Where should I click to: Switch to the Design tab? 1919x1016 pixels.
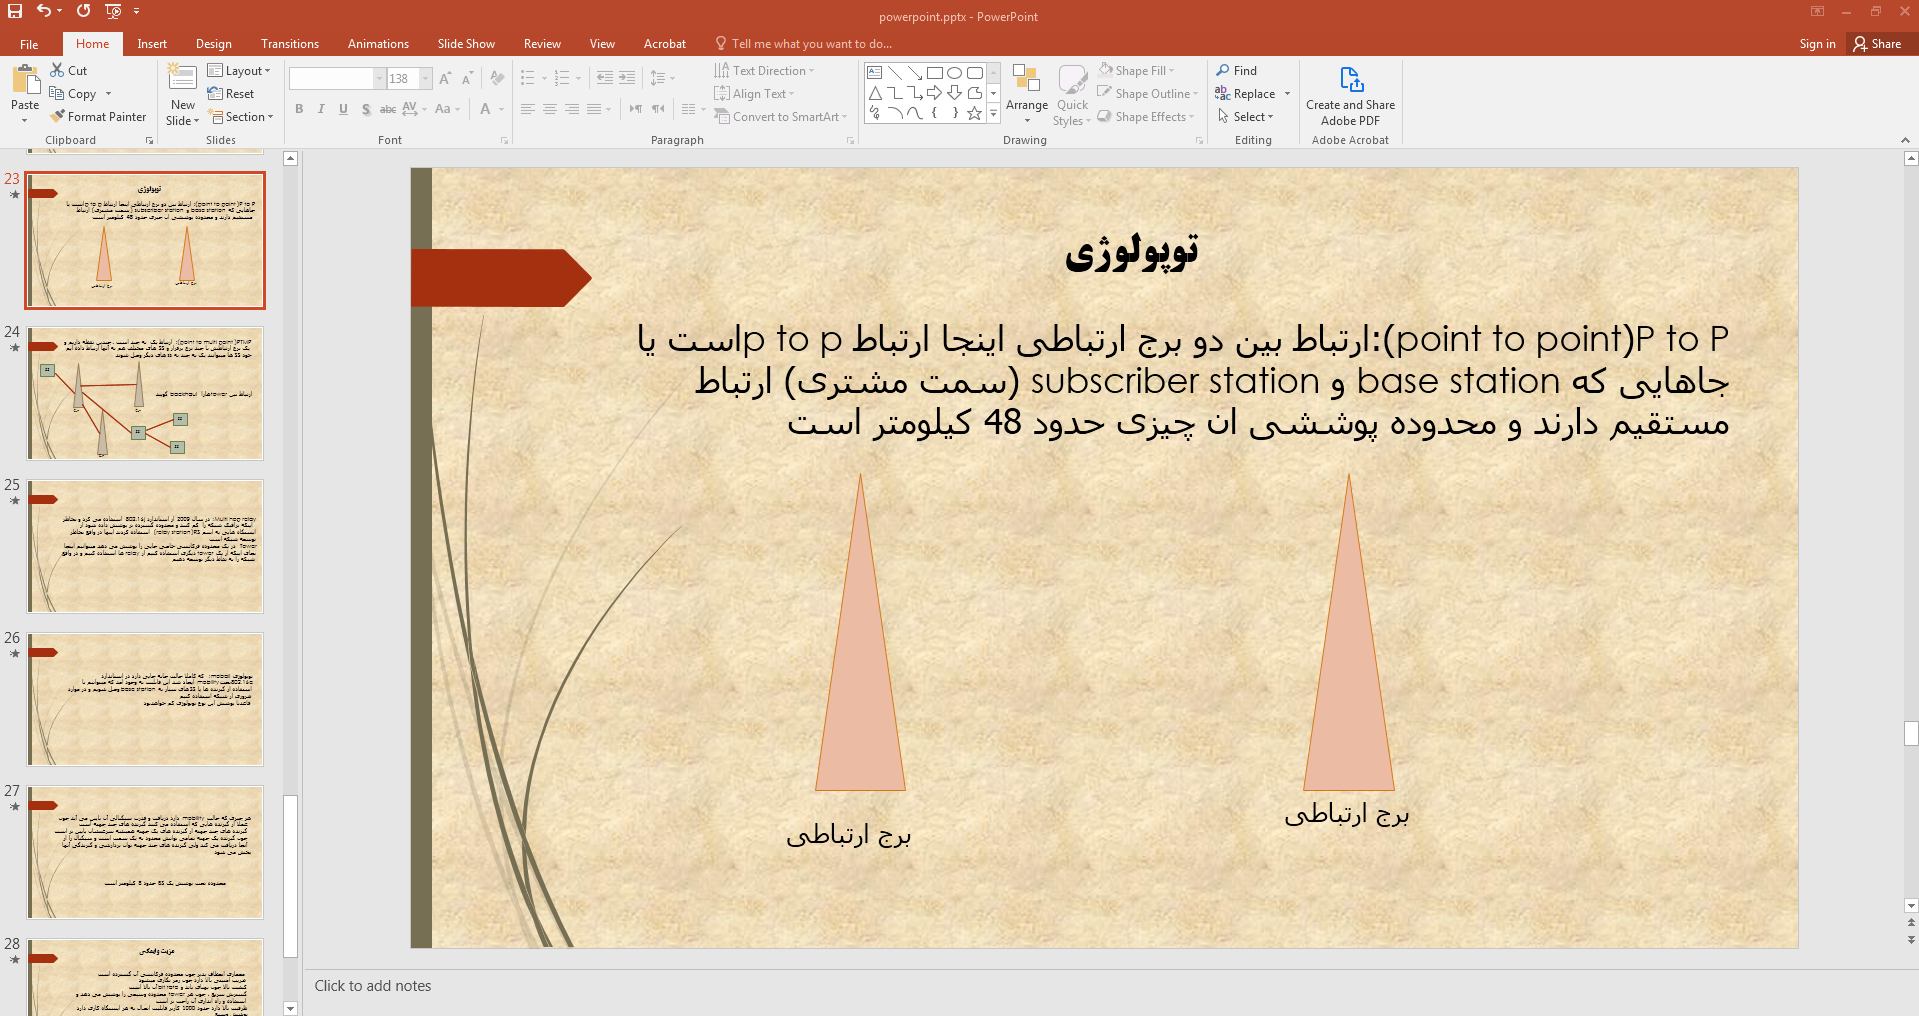(x=213, y=44)
